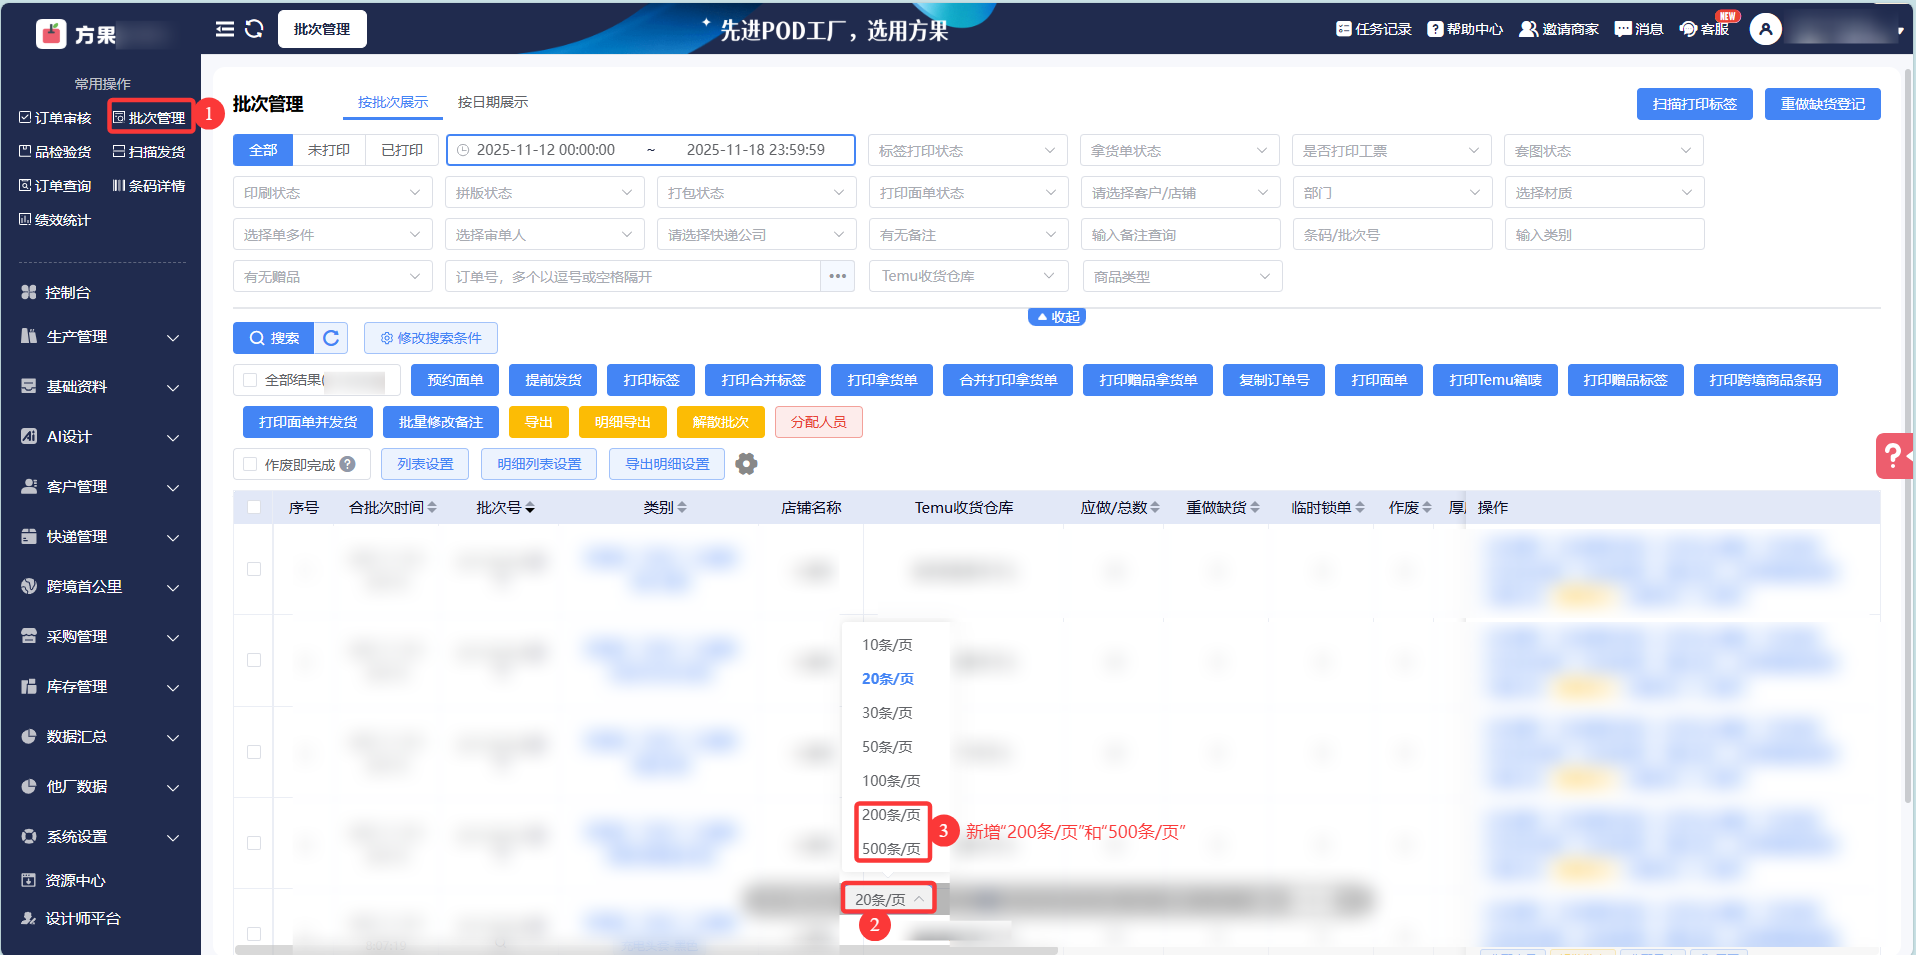Expand 生产管理 in sidebar
Screen dimensions: 1916x955
pos(100,337)
